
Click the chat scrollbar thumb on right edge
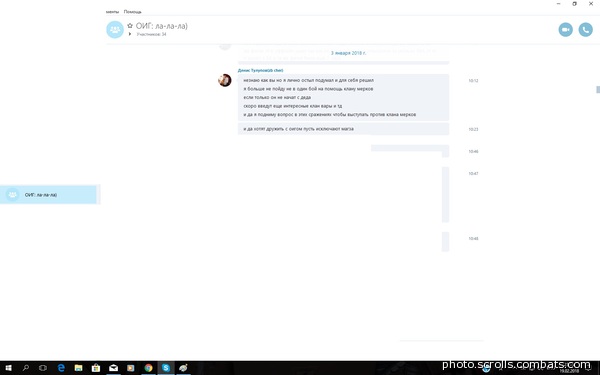(598, 90)
